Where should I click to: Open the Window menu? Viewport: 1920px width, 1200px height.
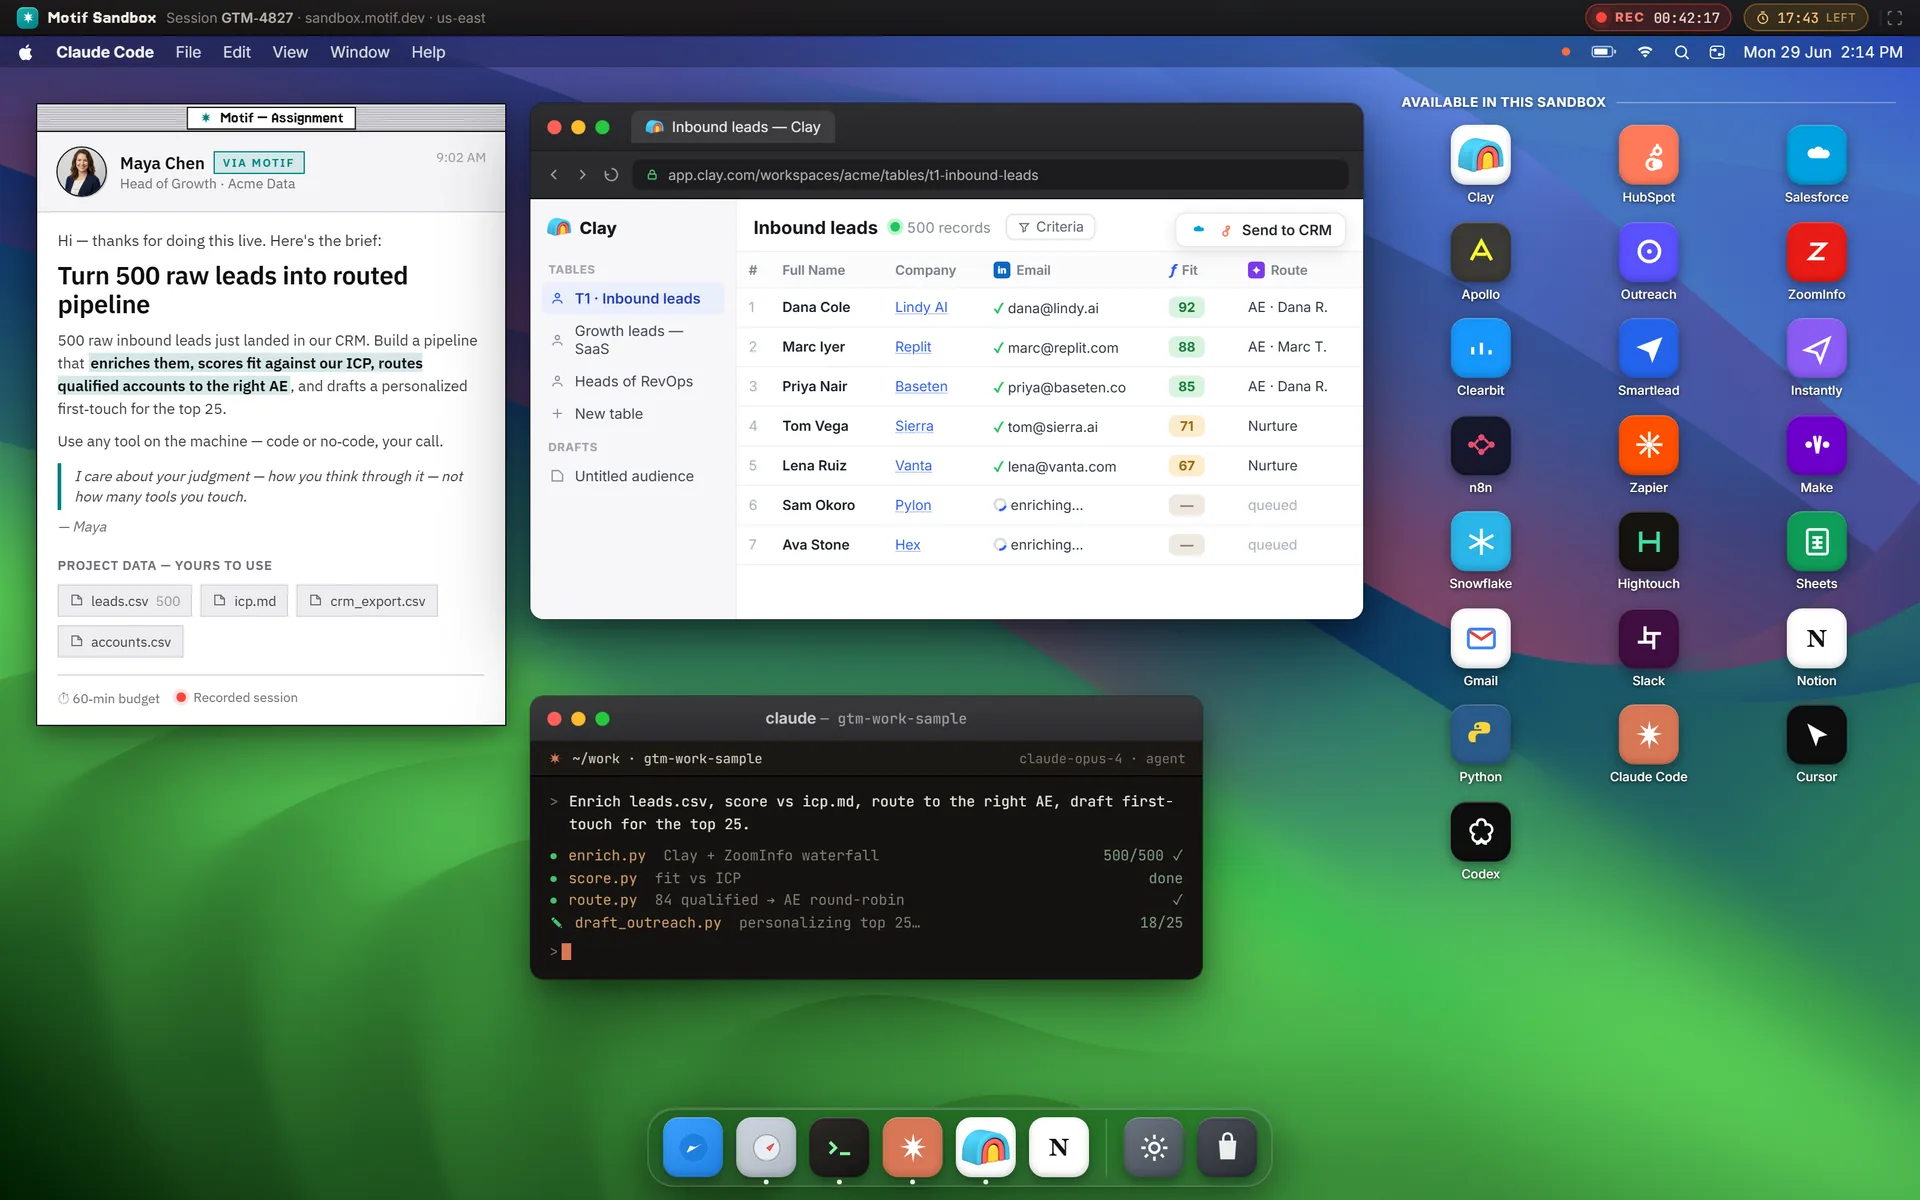click(359, 52)
